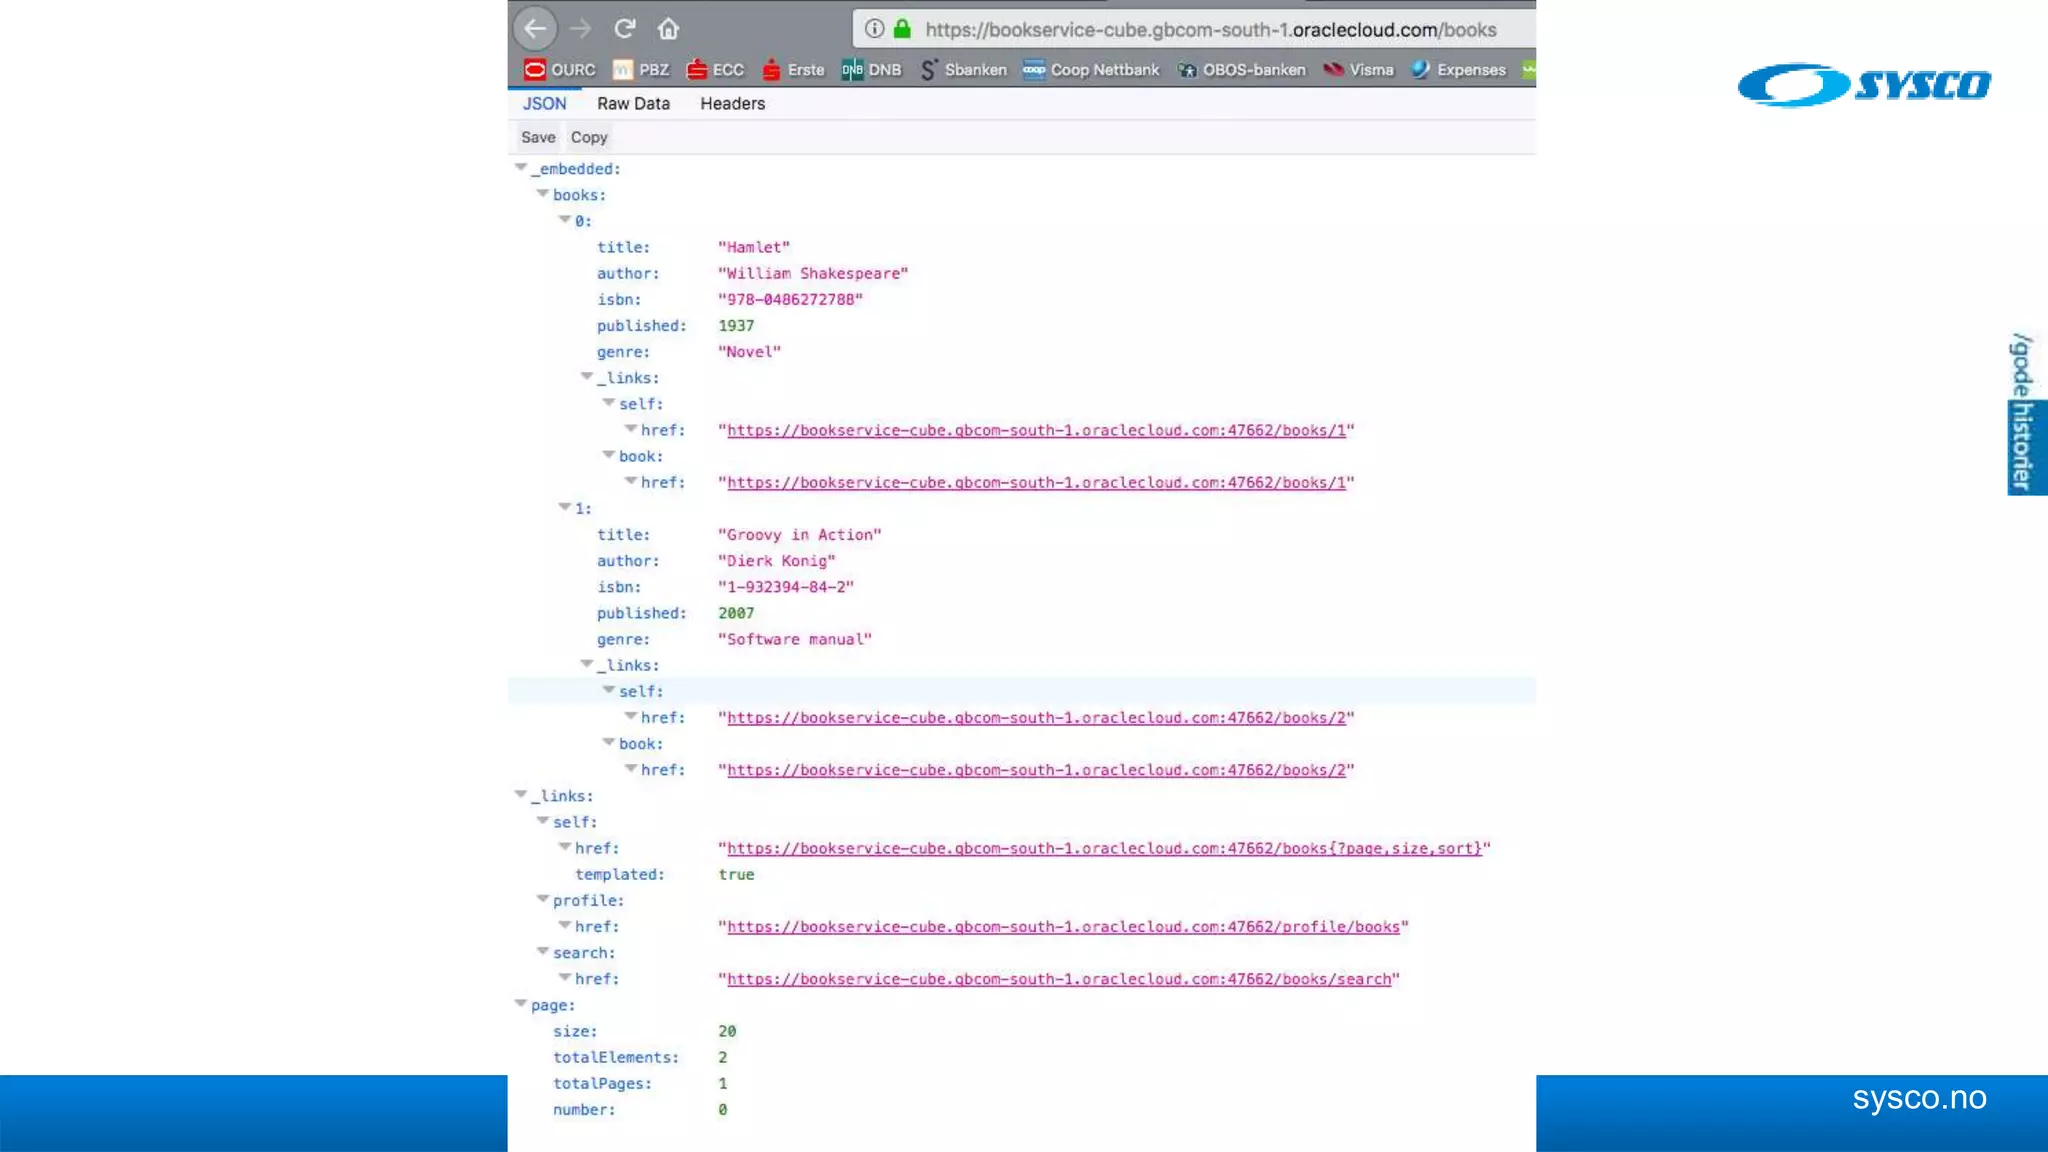2048x1152 pixels.
Task: Open the books/search href link
Action: (x=1059, y=979)
